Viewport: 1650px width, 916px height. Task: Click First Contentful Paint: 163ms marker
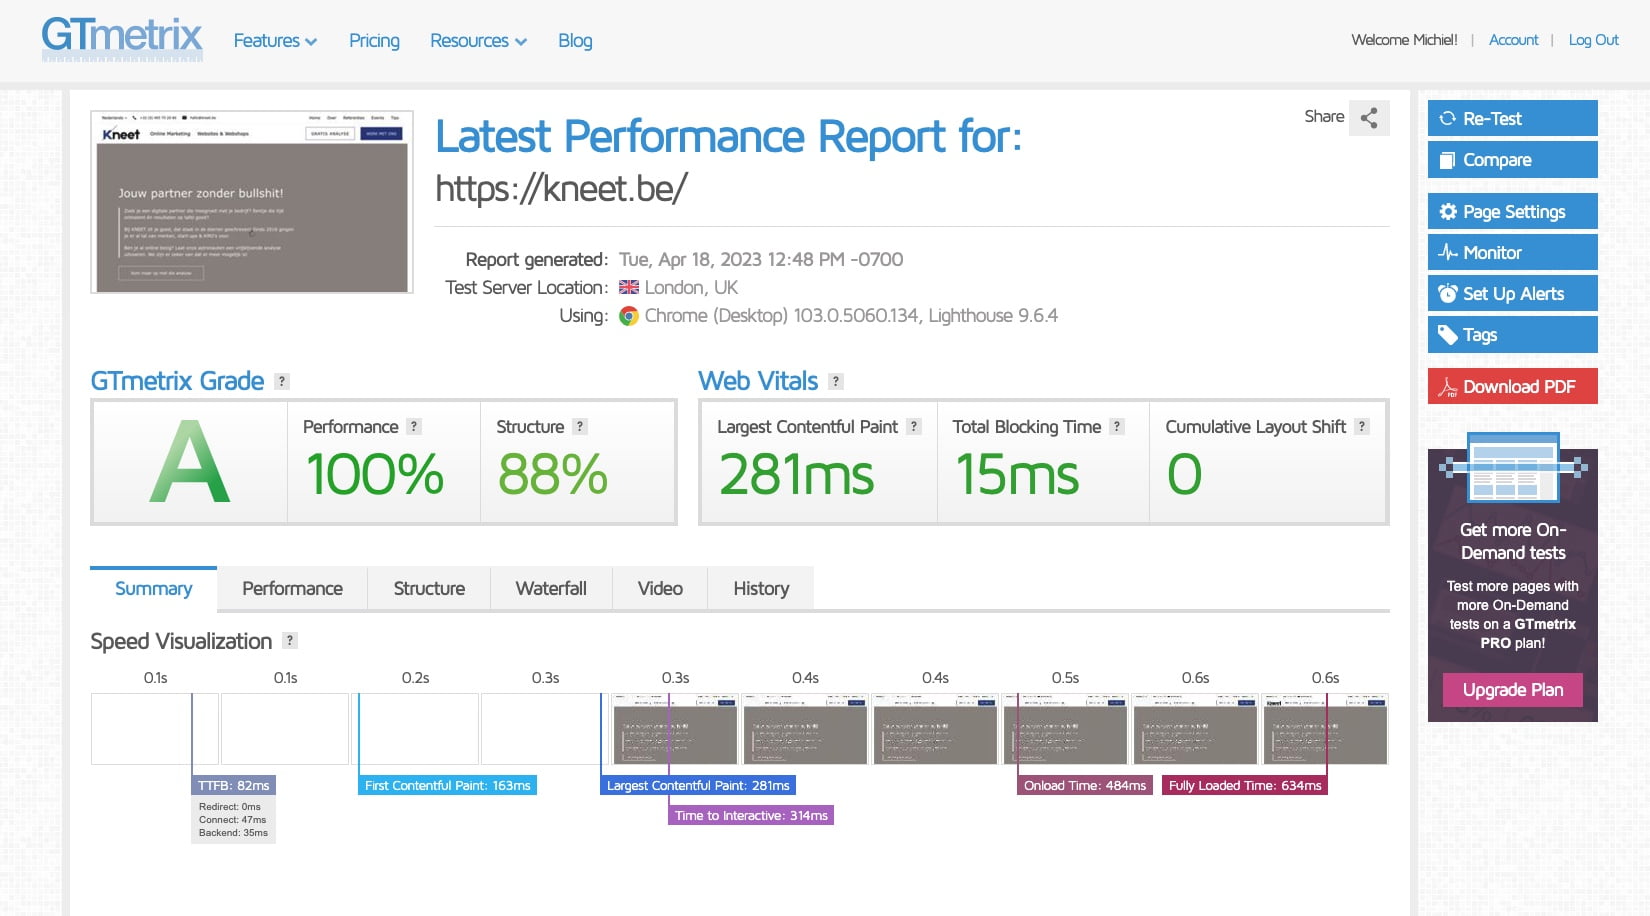[x=448, y=786]
